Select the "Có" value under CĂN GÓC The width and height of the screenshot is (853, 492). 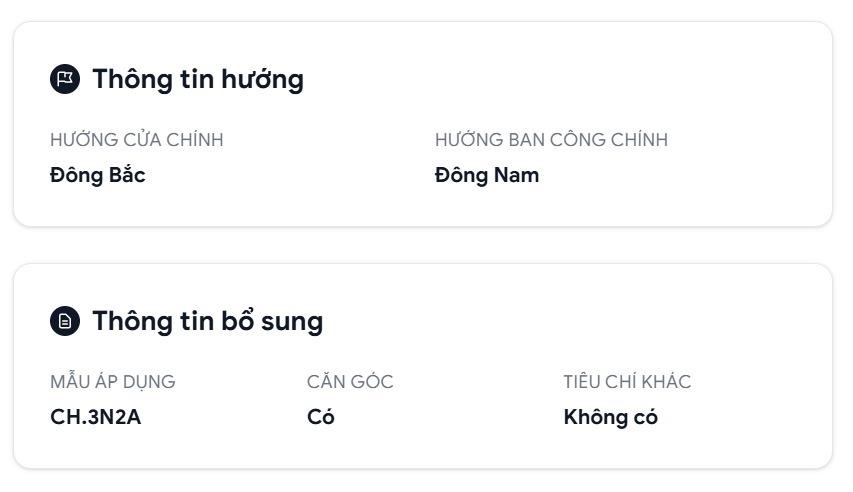pyautogui.click(x=321, y=417)
